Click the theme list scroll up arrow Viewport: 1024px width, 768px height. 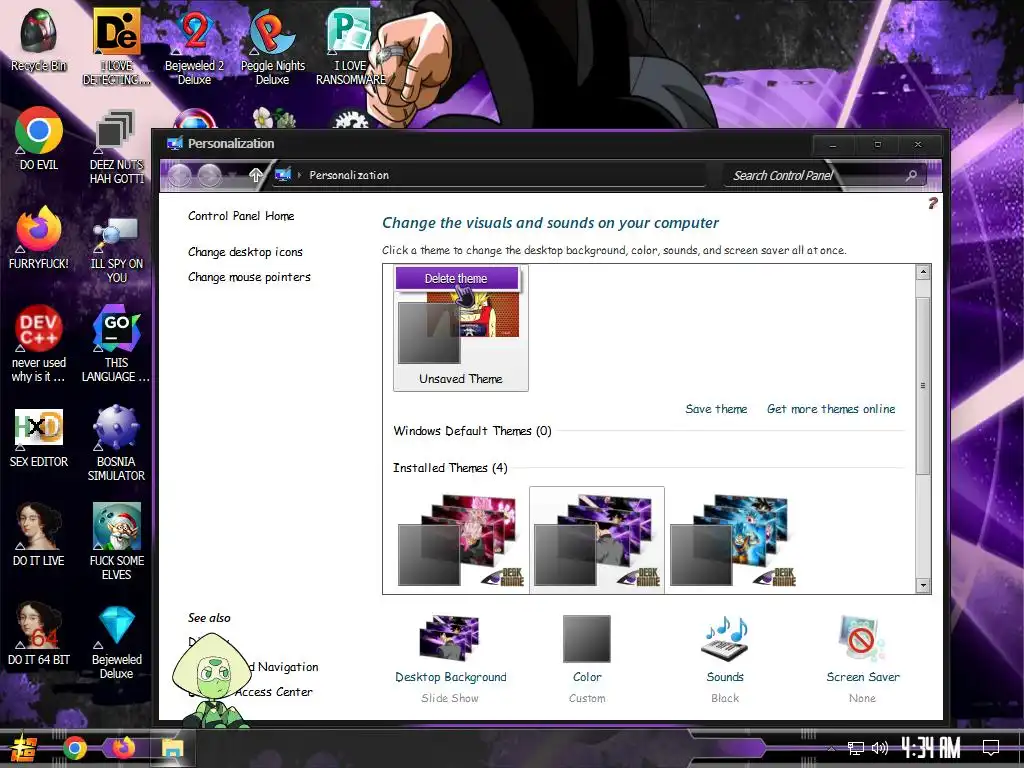pyautogui.click(x=923, y=272)
